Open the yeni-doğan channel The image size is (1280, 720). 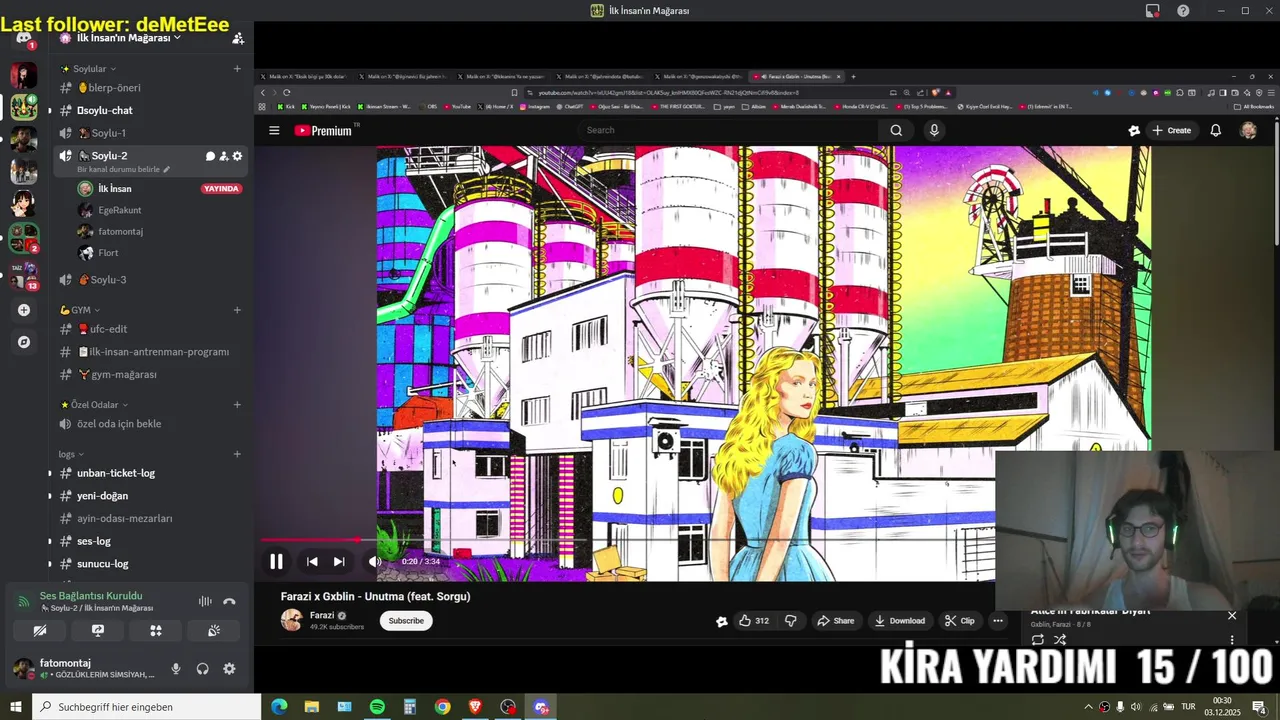[150, 496]
